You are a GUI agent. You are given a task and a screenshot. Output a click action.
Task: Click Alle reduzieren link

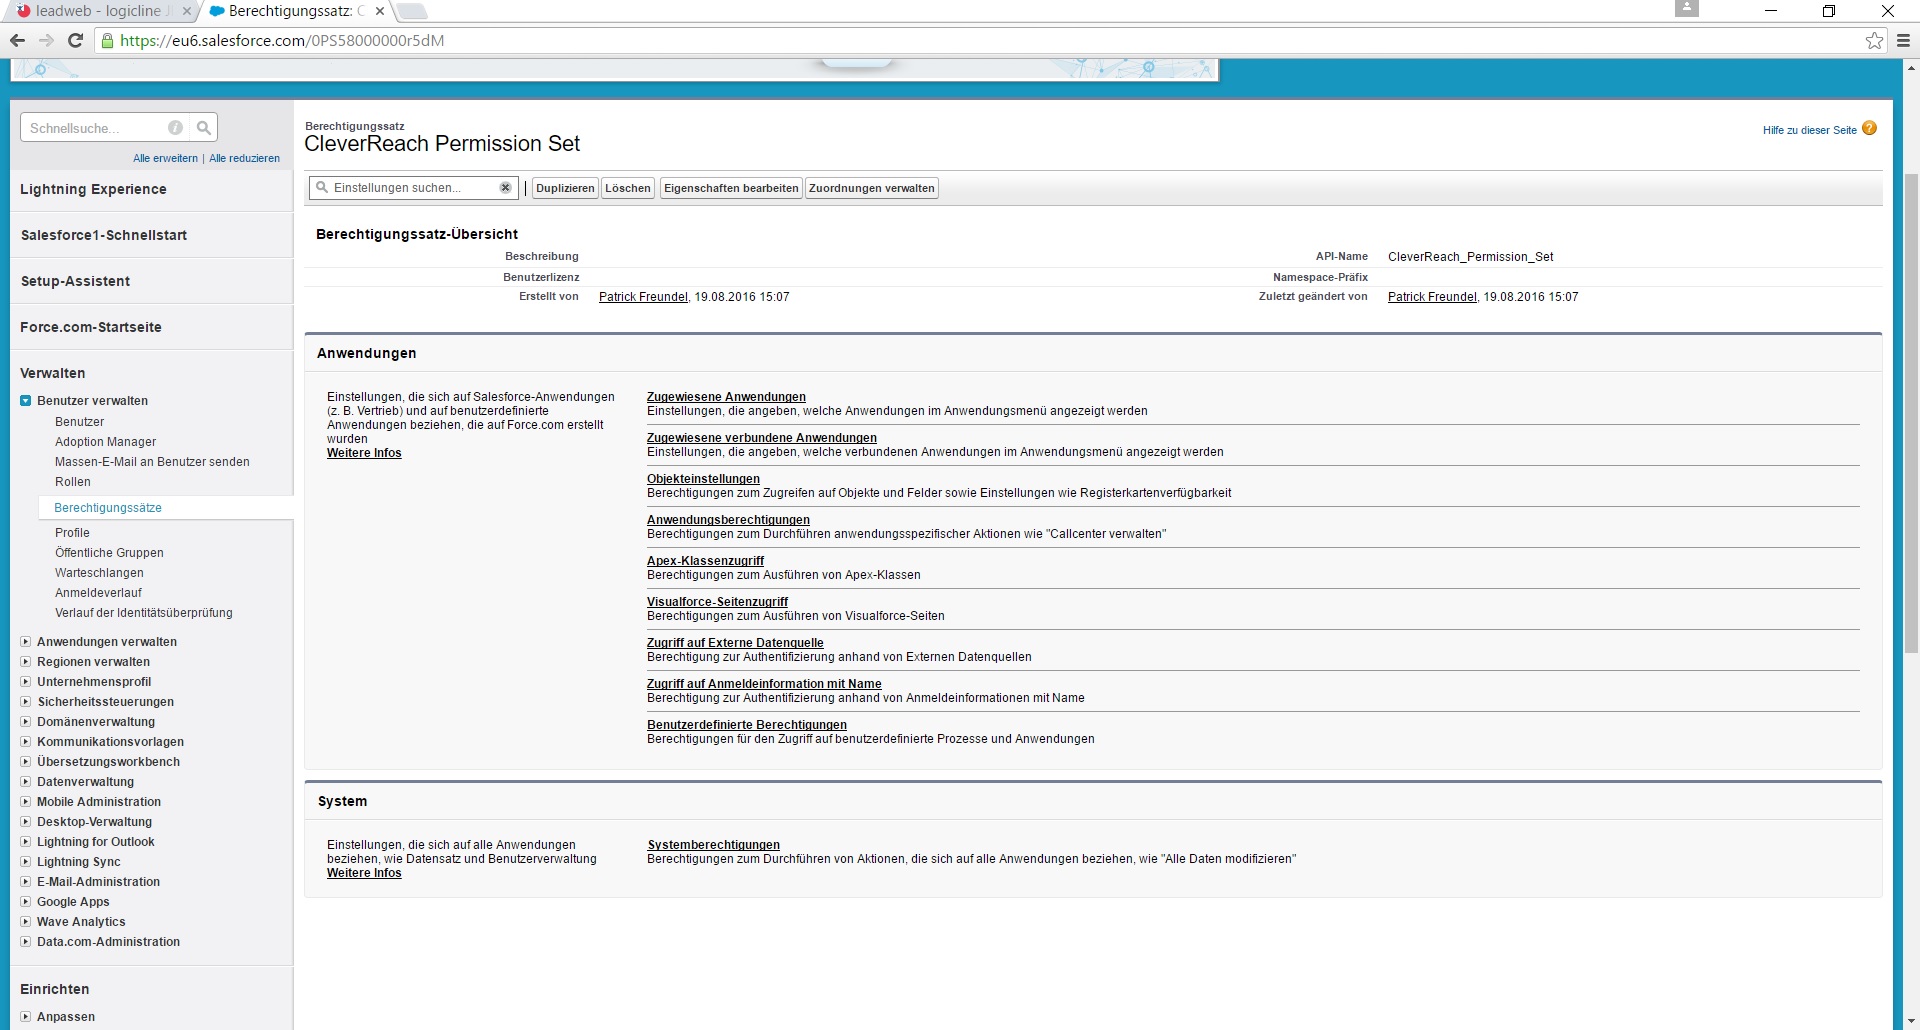coord(244,158)
